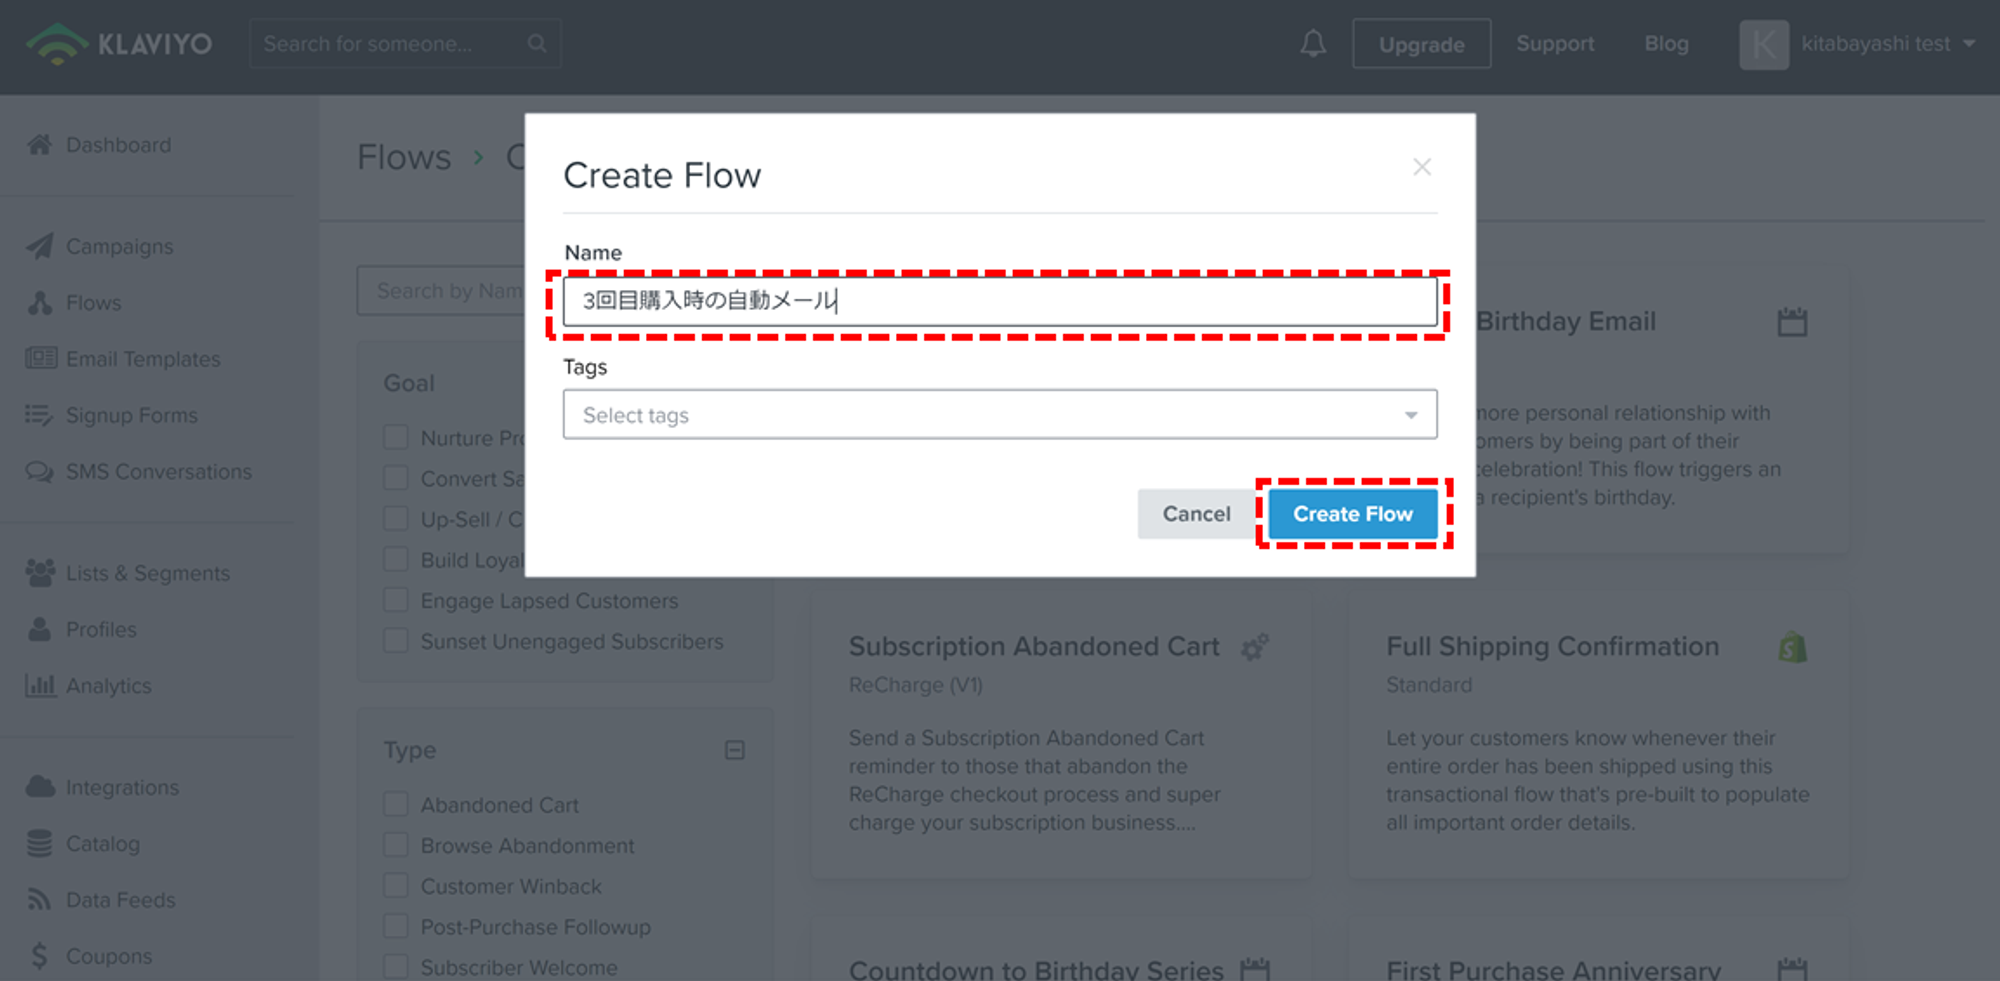Image resolution: width=2000 pixels, height=981 pixels.
Task: Open Dashboard from the sidebar home icon
Action: [40, 145]
